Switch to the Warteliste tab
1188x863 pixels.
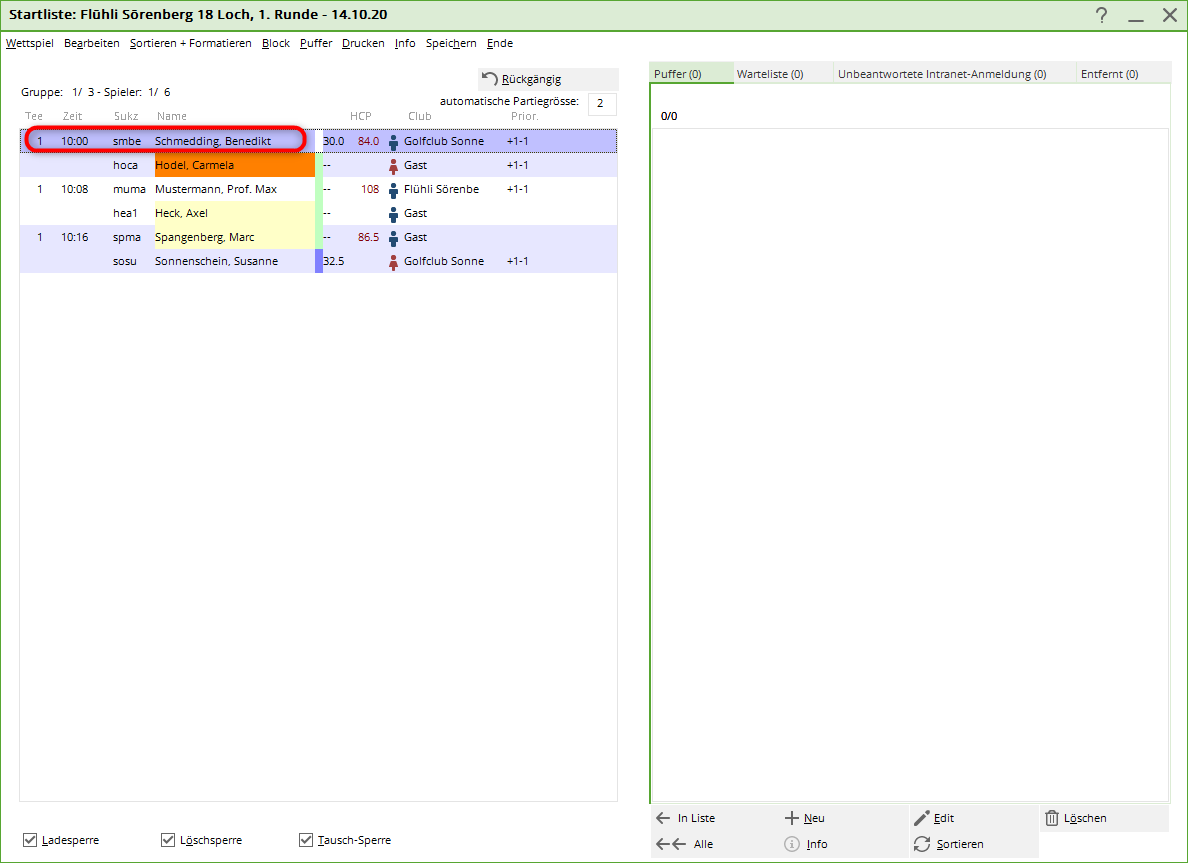769,74
